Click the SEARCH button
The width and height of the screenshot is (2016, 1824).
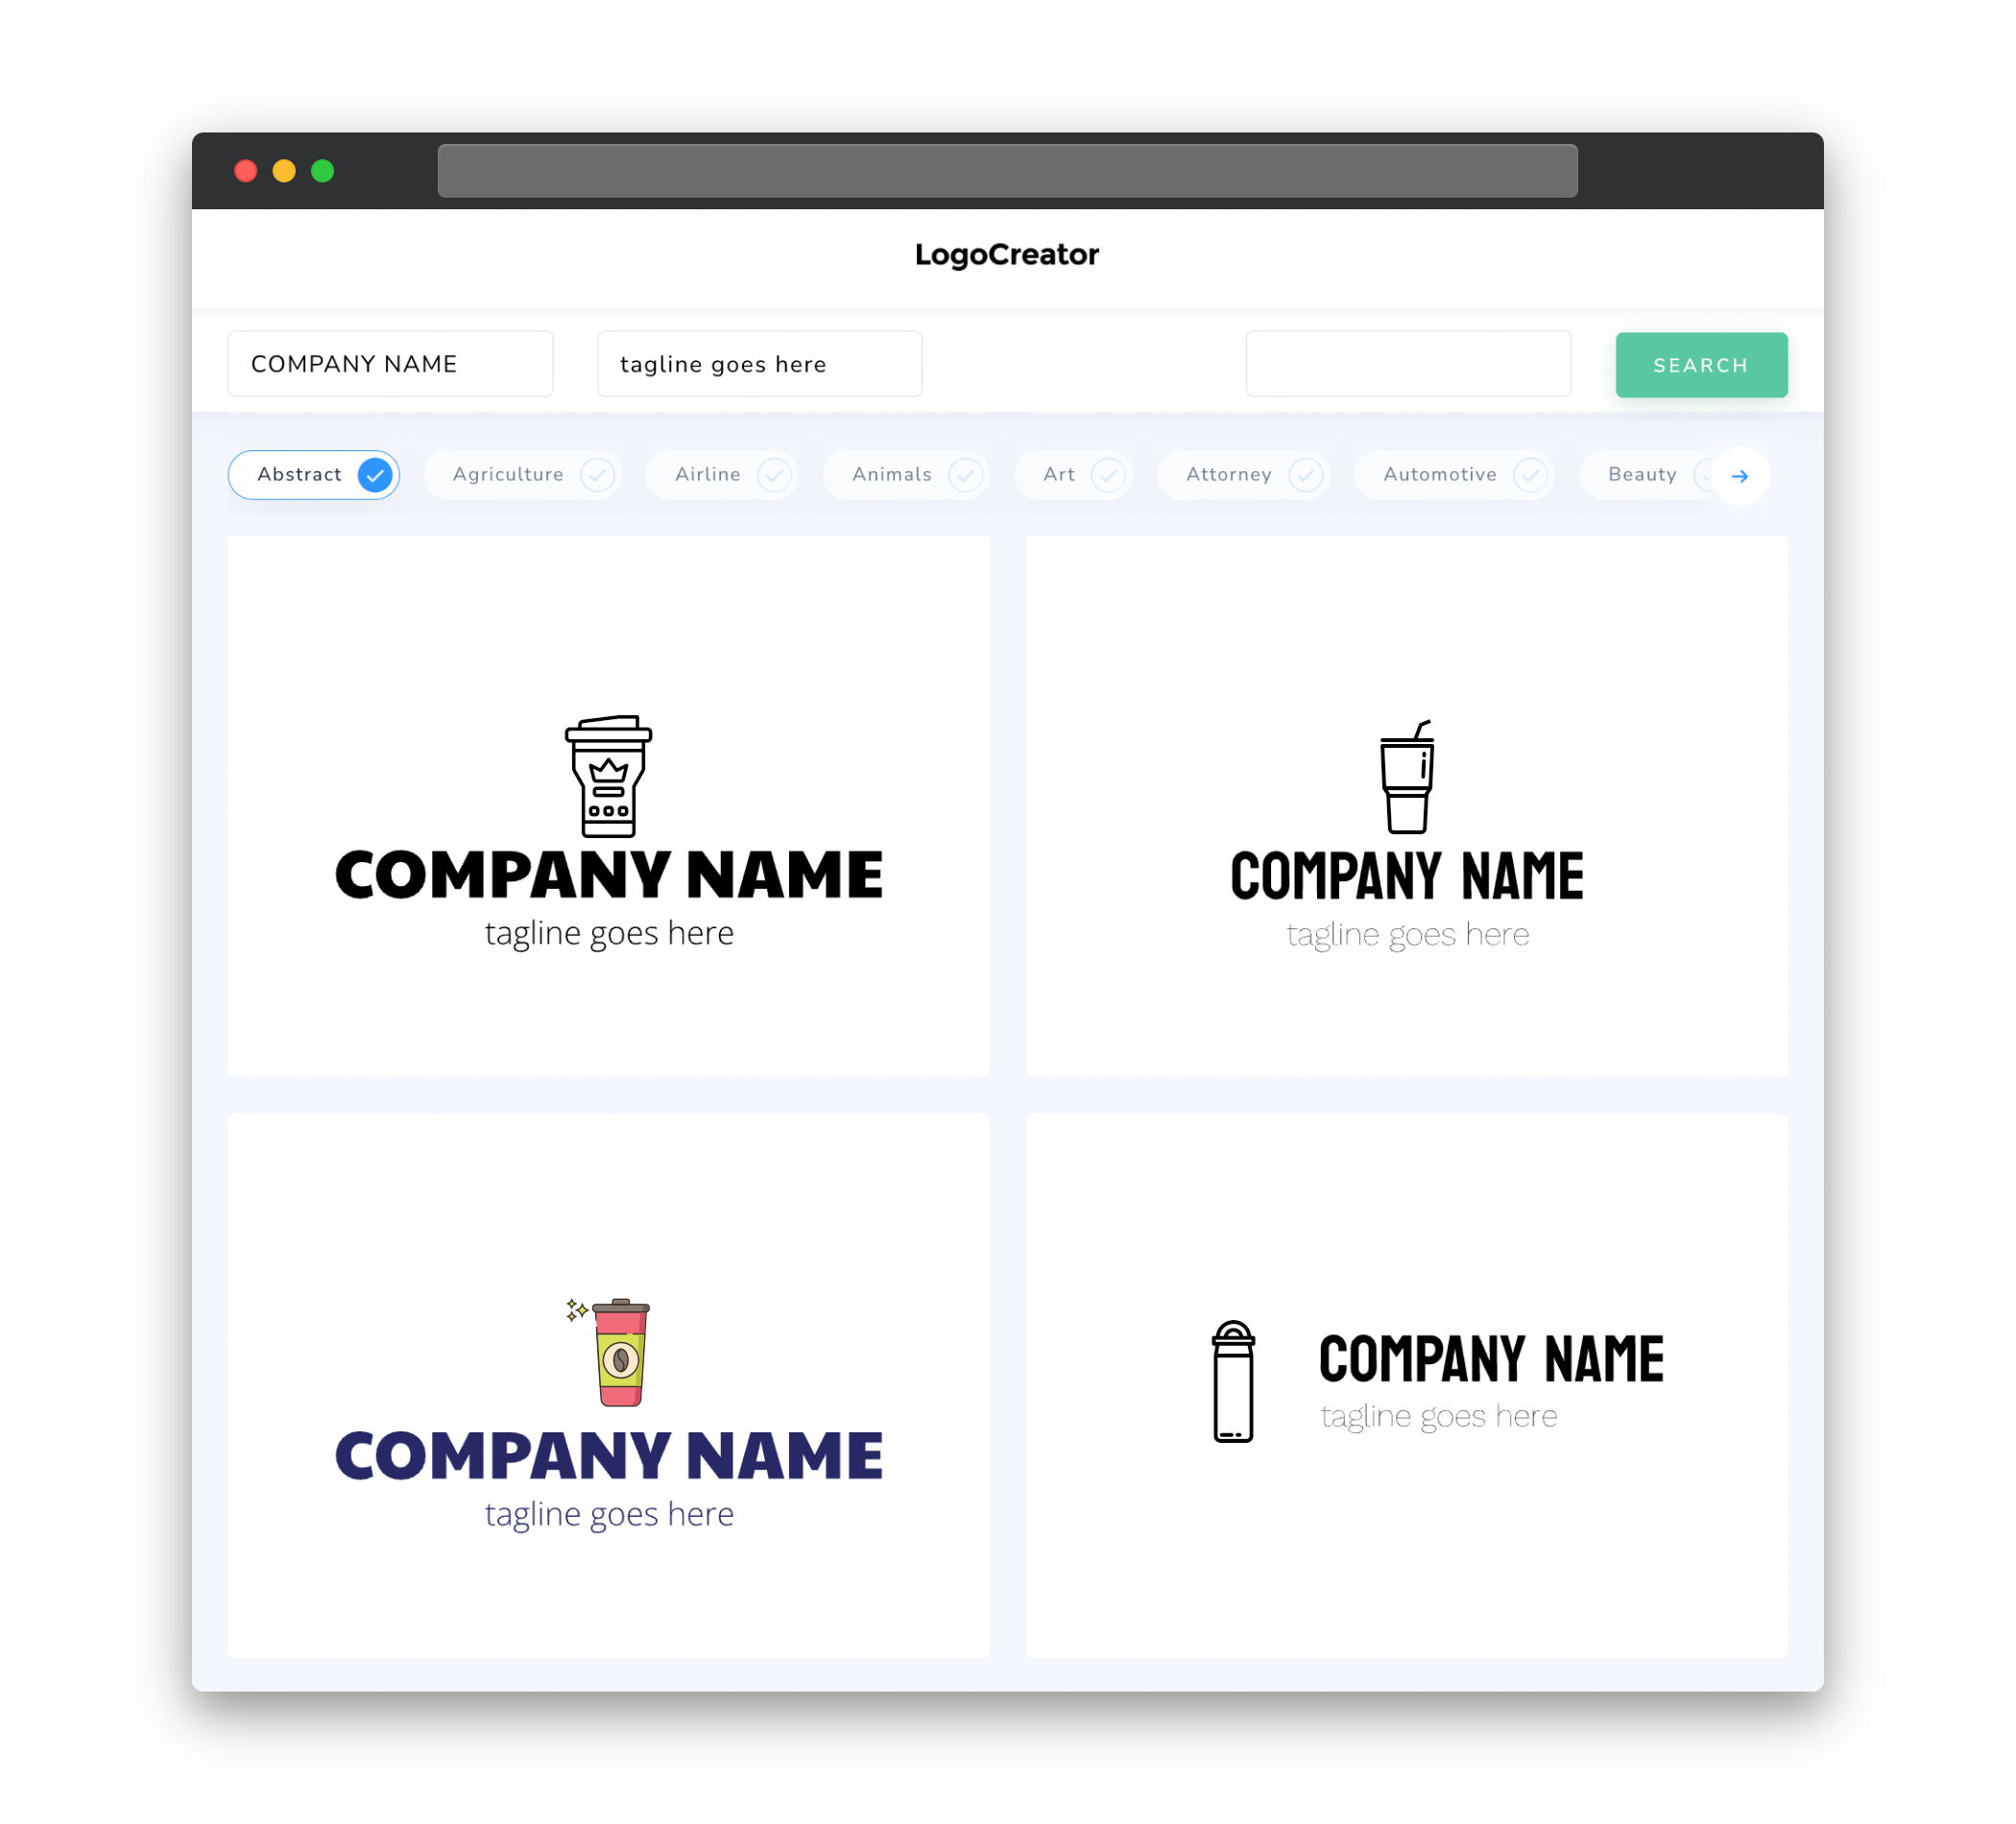(1698, 365)
